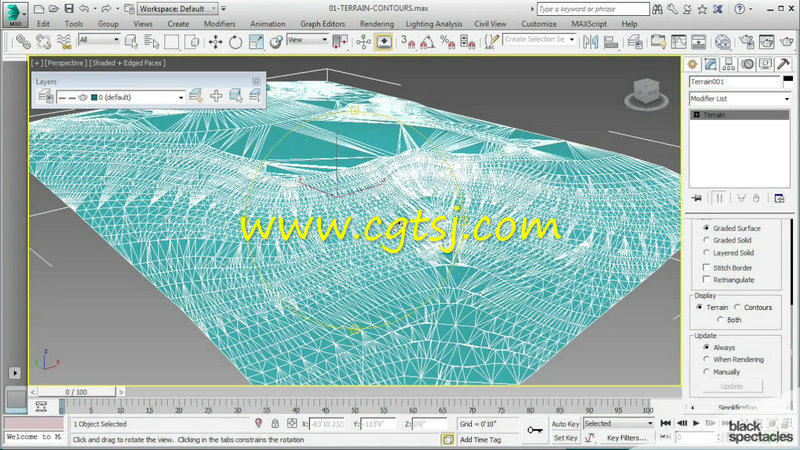Image resolution: width=800 pixels, height=450 pixels.
Task: Open the All selection filter dropdown
Action: tap(99, 39)
